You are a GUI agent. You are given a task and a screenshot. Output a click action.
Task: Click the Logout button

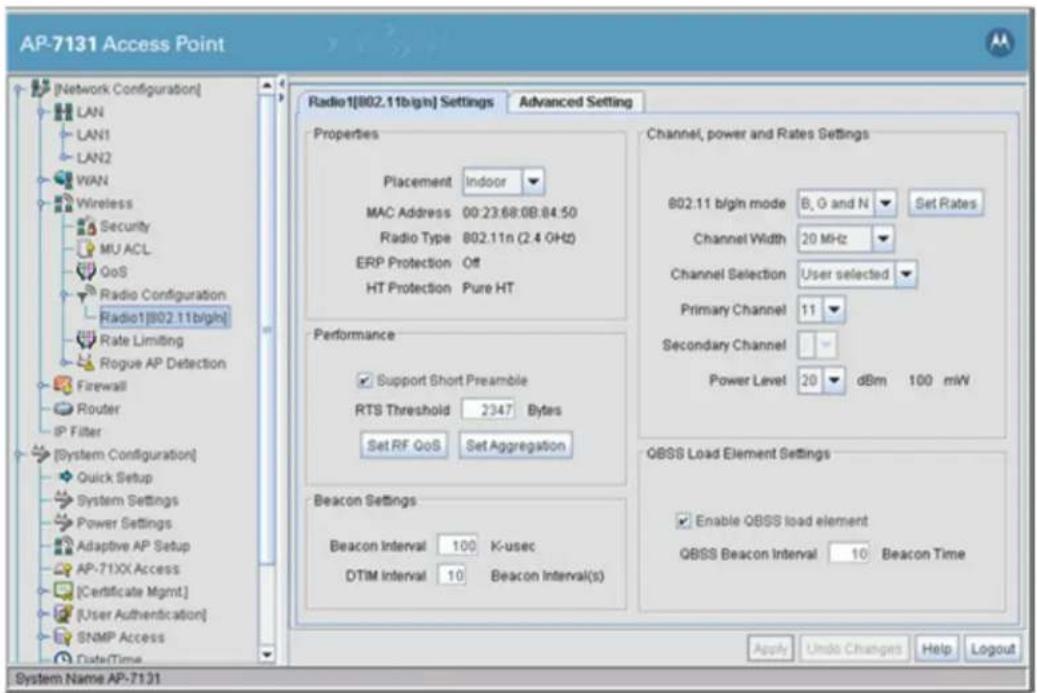point(993,649)
